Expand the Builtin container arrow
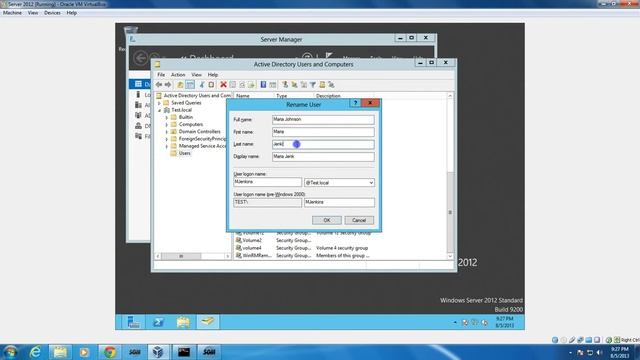 (167, 118)
